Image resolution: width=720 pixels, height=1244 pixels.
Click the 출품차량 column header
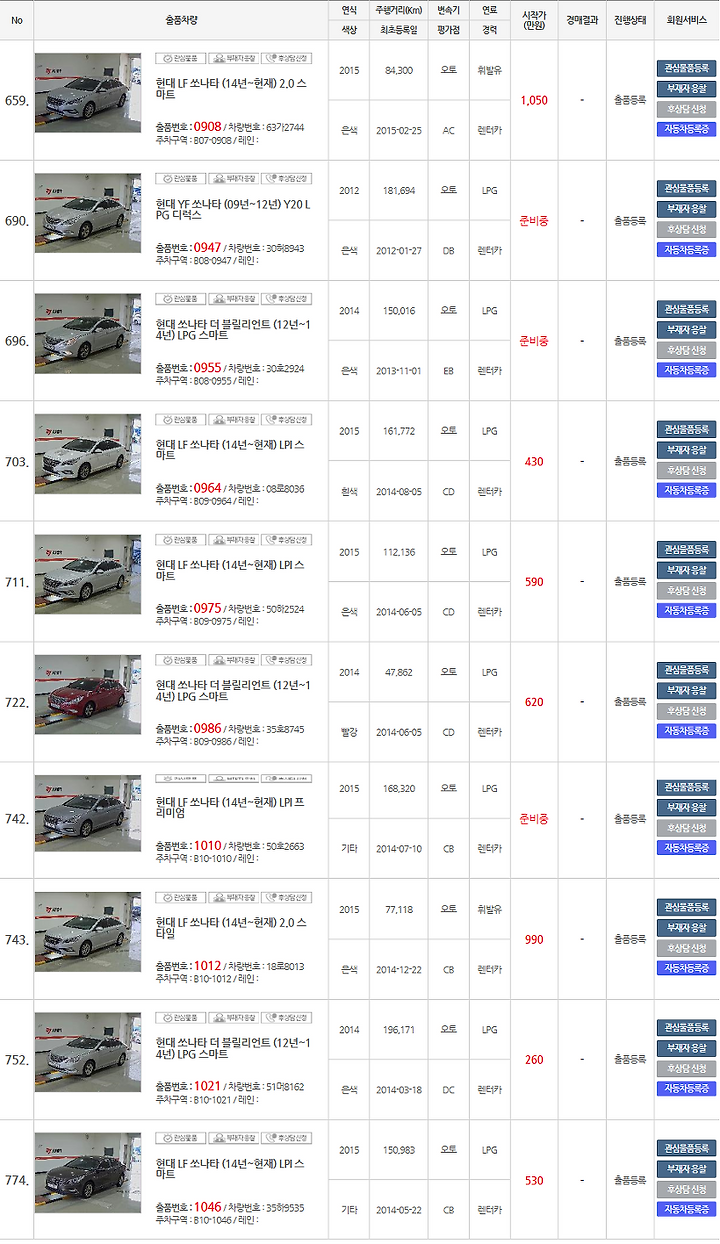[181, 20]
